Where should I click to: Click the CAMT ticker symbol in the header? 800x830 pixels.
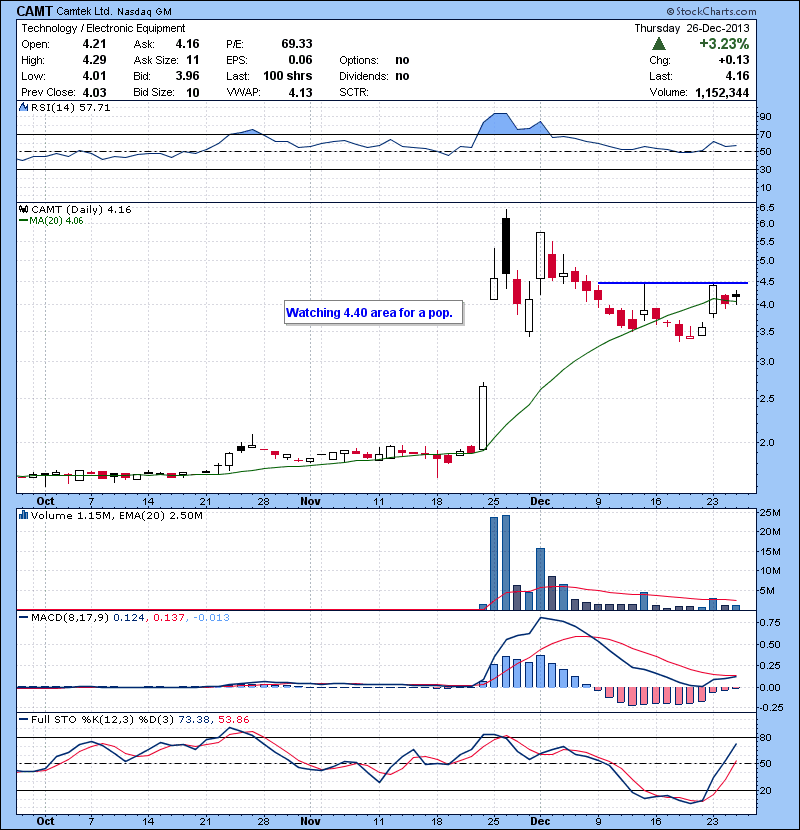(35, 11)
